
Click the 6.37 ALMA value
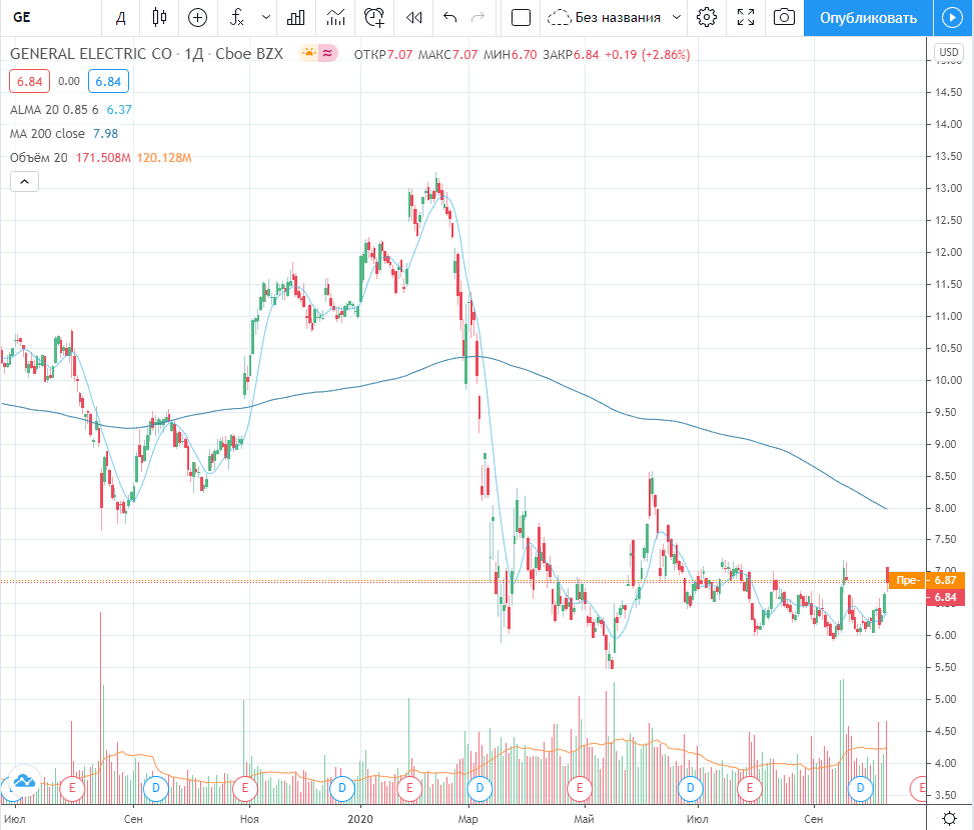coord(119,109)
